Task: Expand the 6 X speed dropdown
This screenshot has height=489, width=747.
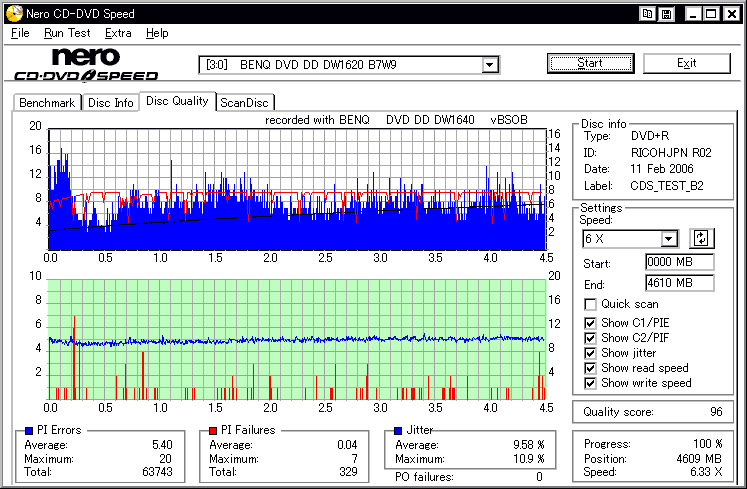Action: (669, 238)
